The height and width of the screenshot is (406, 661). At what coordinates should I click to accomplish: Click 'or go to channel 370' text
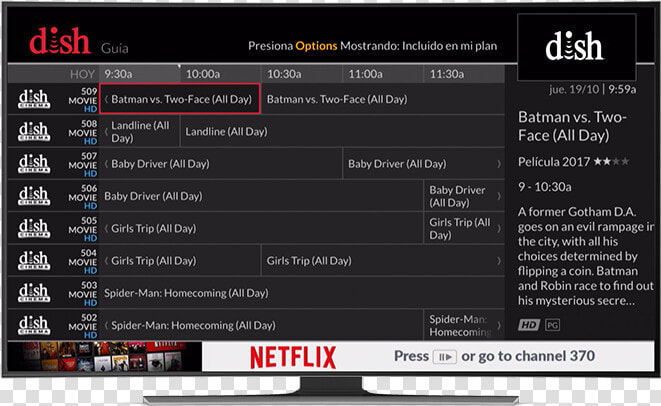point(528,356)
